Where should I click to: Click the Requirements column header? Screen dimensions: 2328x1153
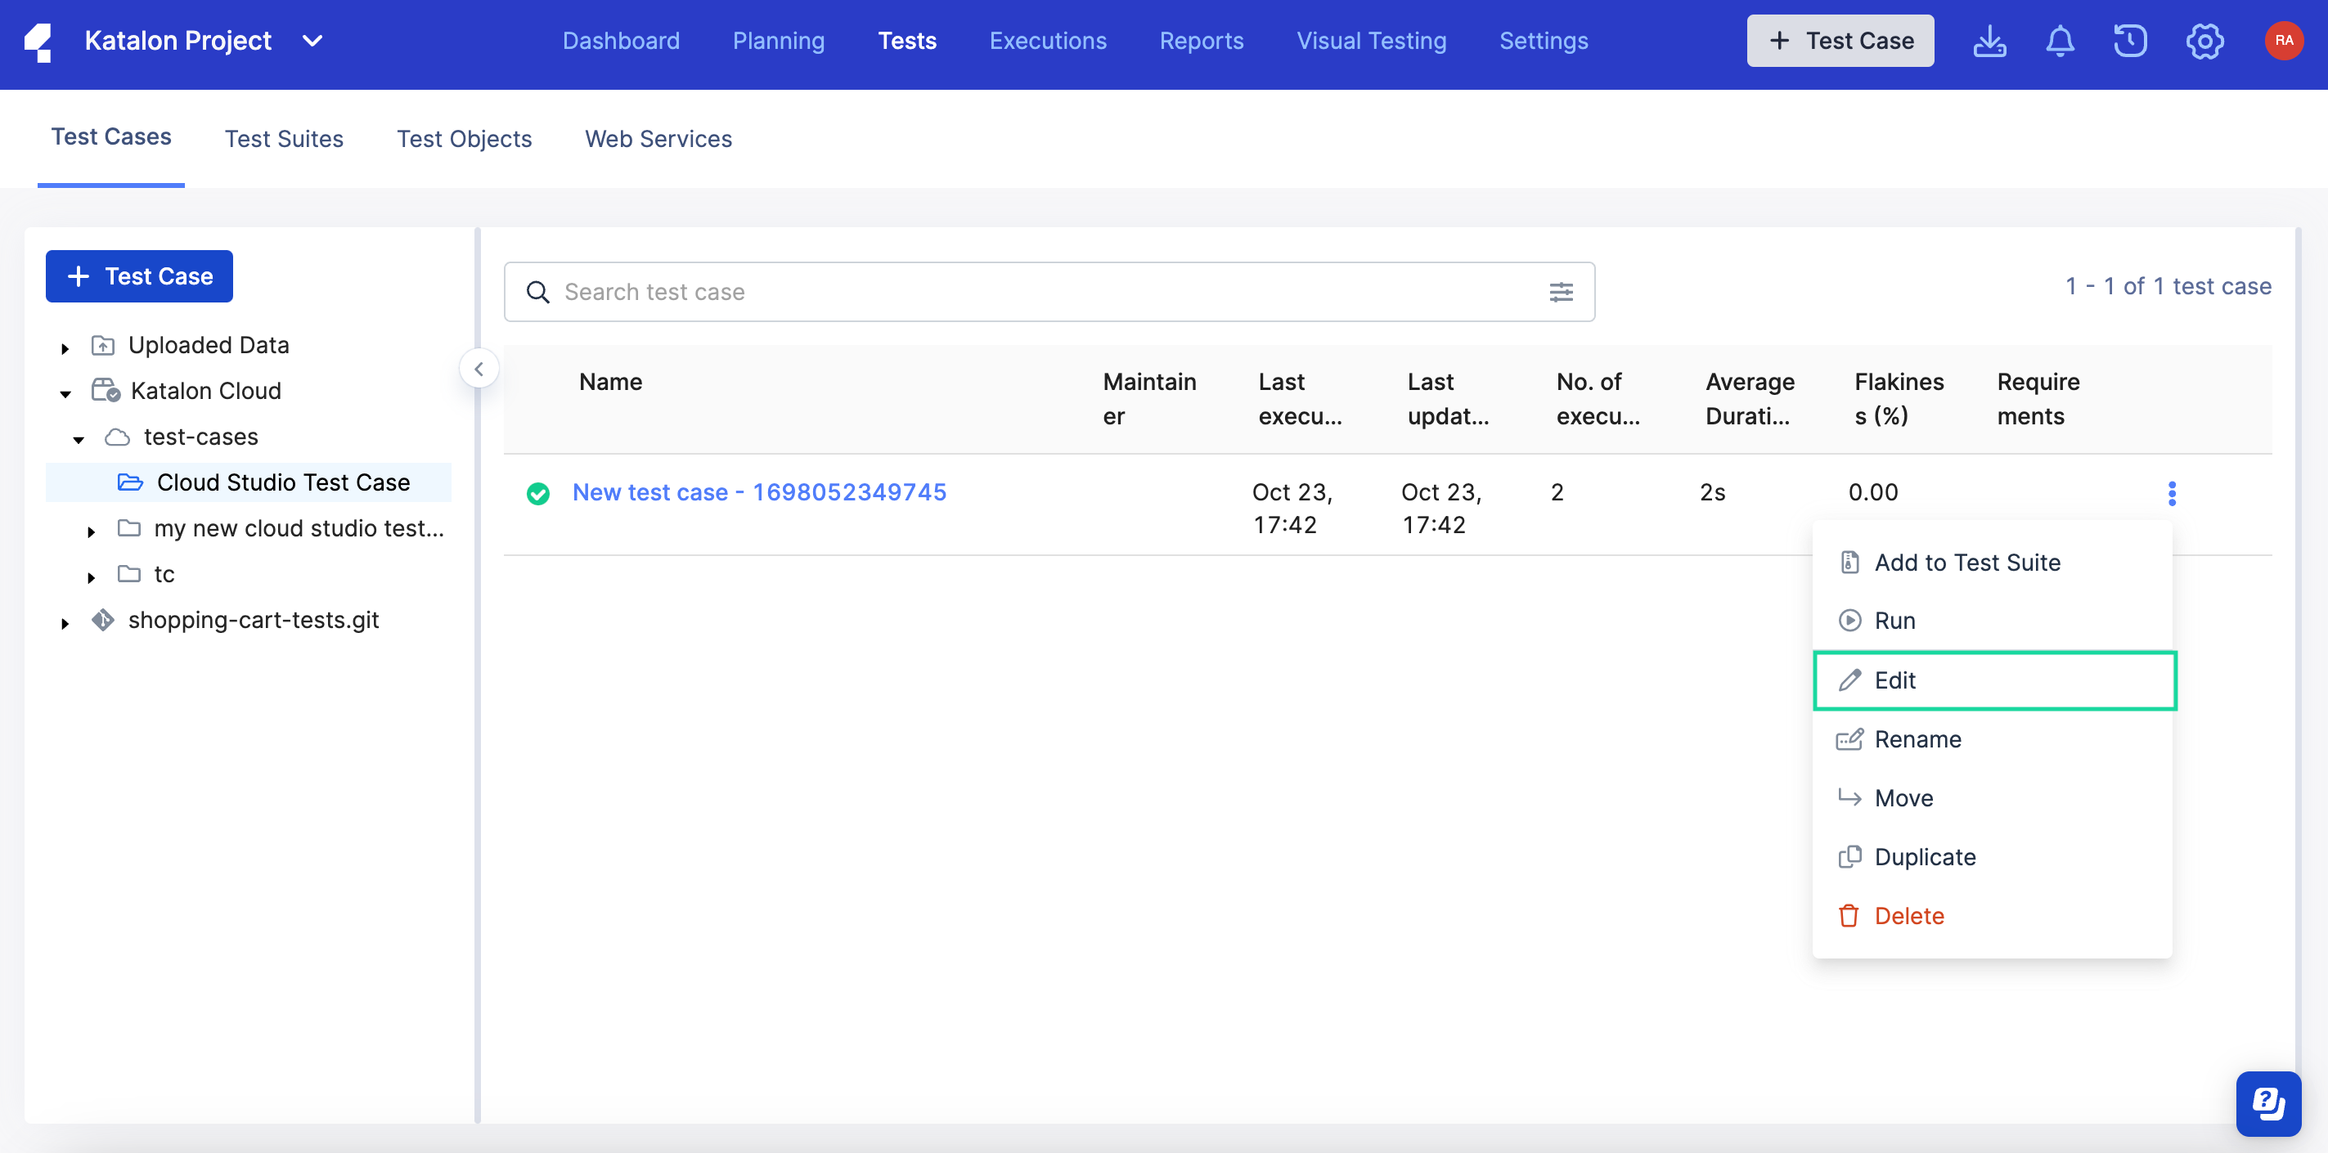point(2038,399)
